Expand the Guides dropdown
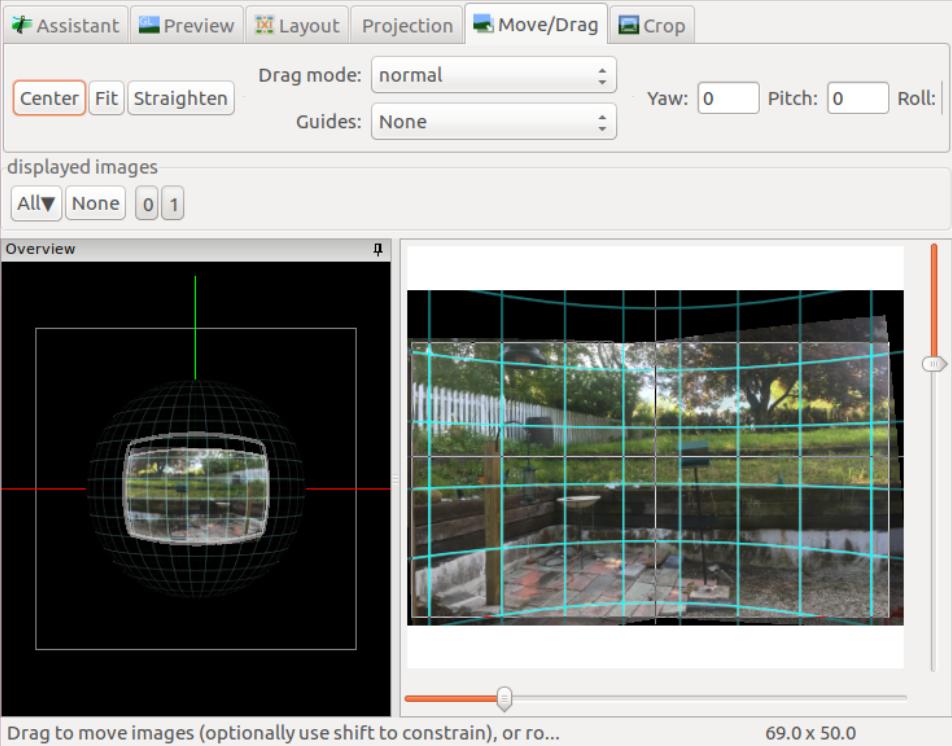Image resolution: width=952 pixels, height=746 pixels. (493, 122)
